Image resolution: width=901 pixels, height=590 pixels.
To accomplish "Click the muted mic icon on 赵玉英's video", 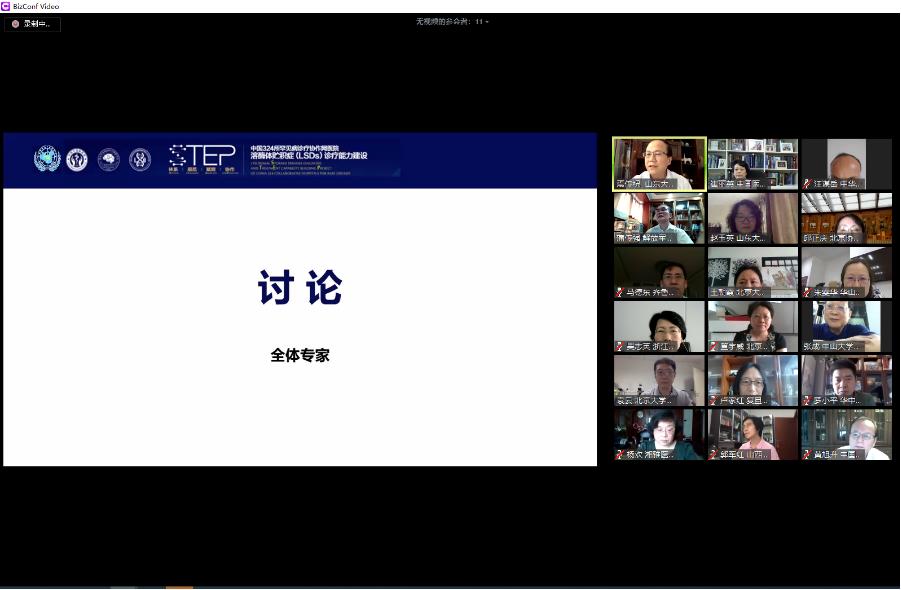I will pyautogui.click(x=712, y=239).
